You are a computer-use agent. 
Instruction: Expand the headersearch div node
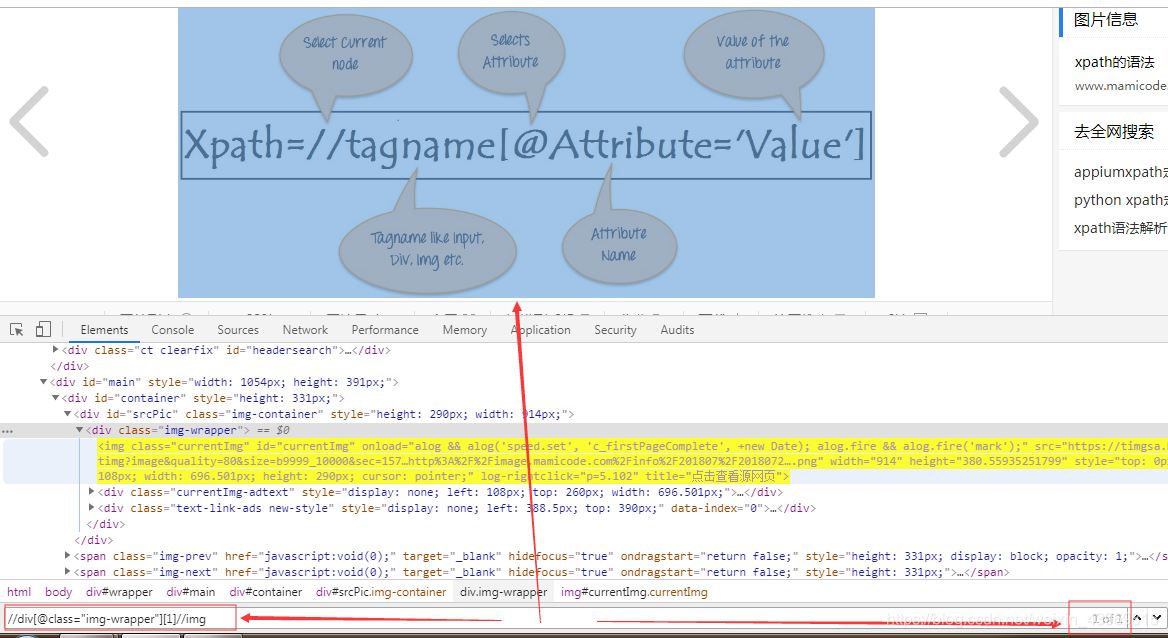[55, 350]
